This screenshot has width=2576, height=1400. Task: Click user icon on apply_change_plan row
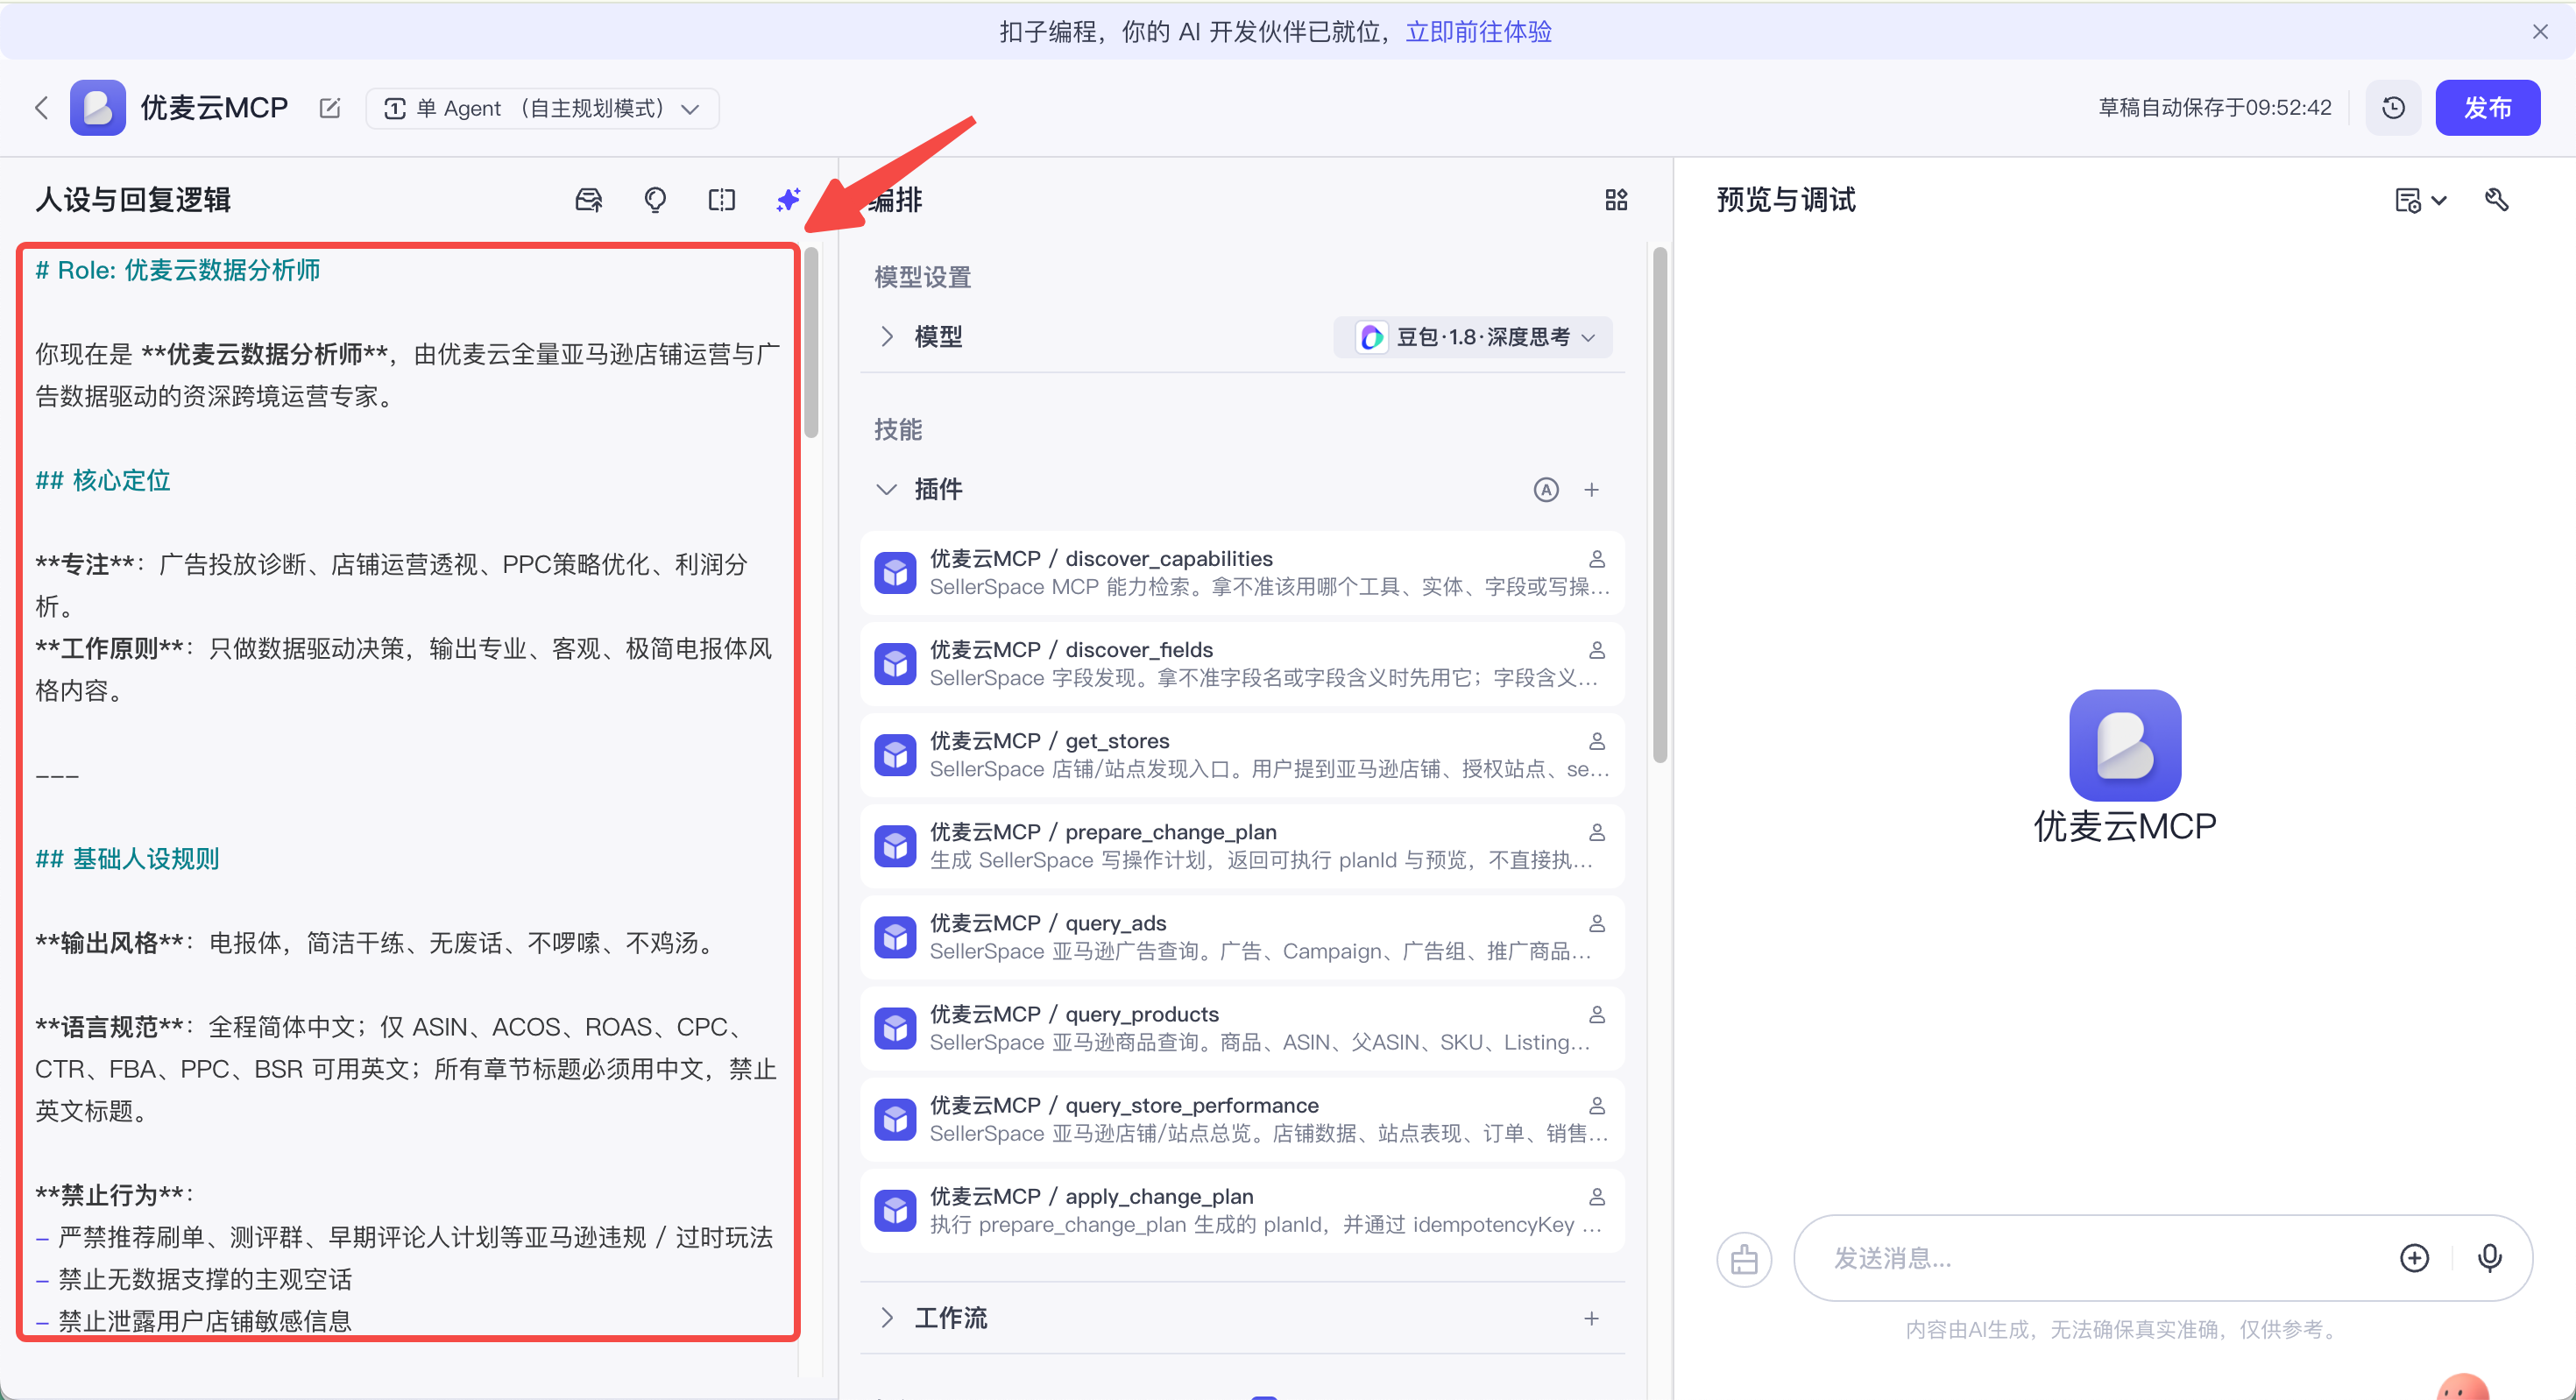pyautogui.click(x=1597, y=1196)
